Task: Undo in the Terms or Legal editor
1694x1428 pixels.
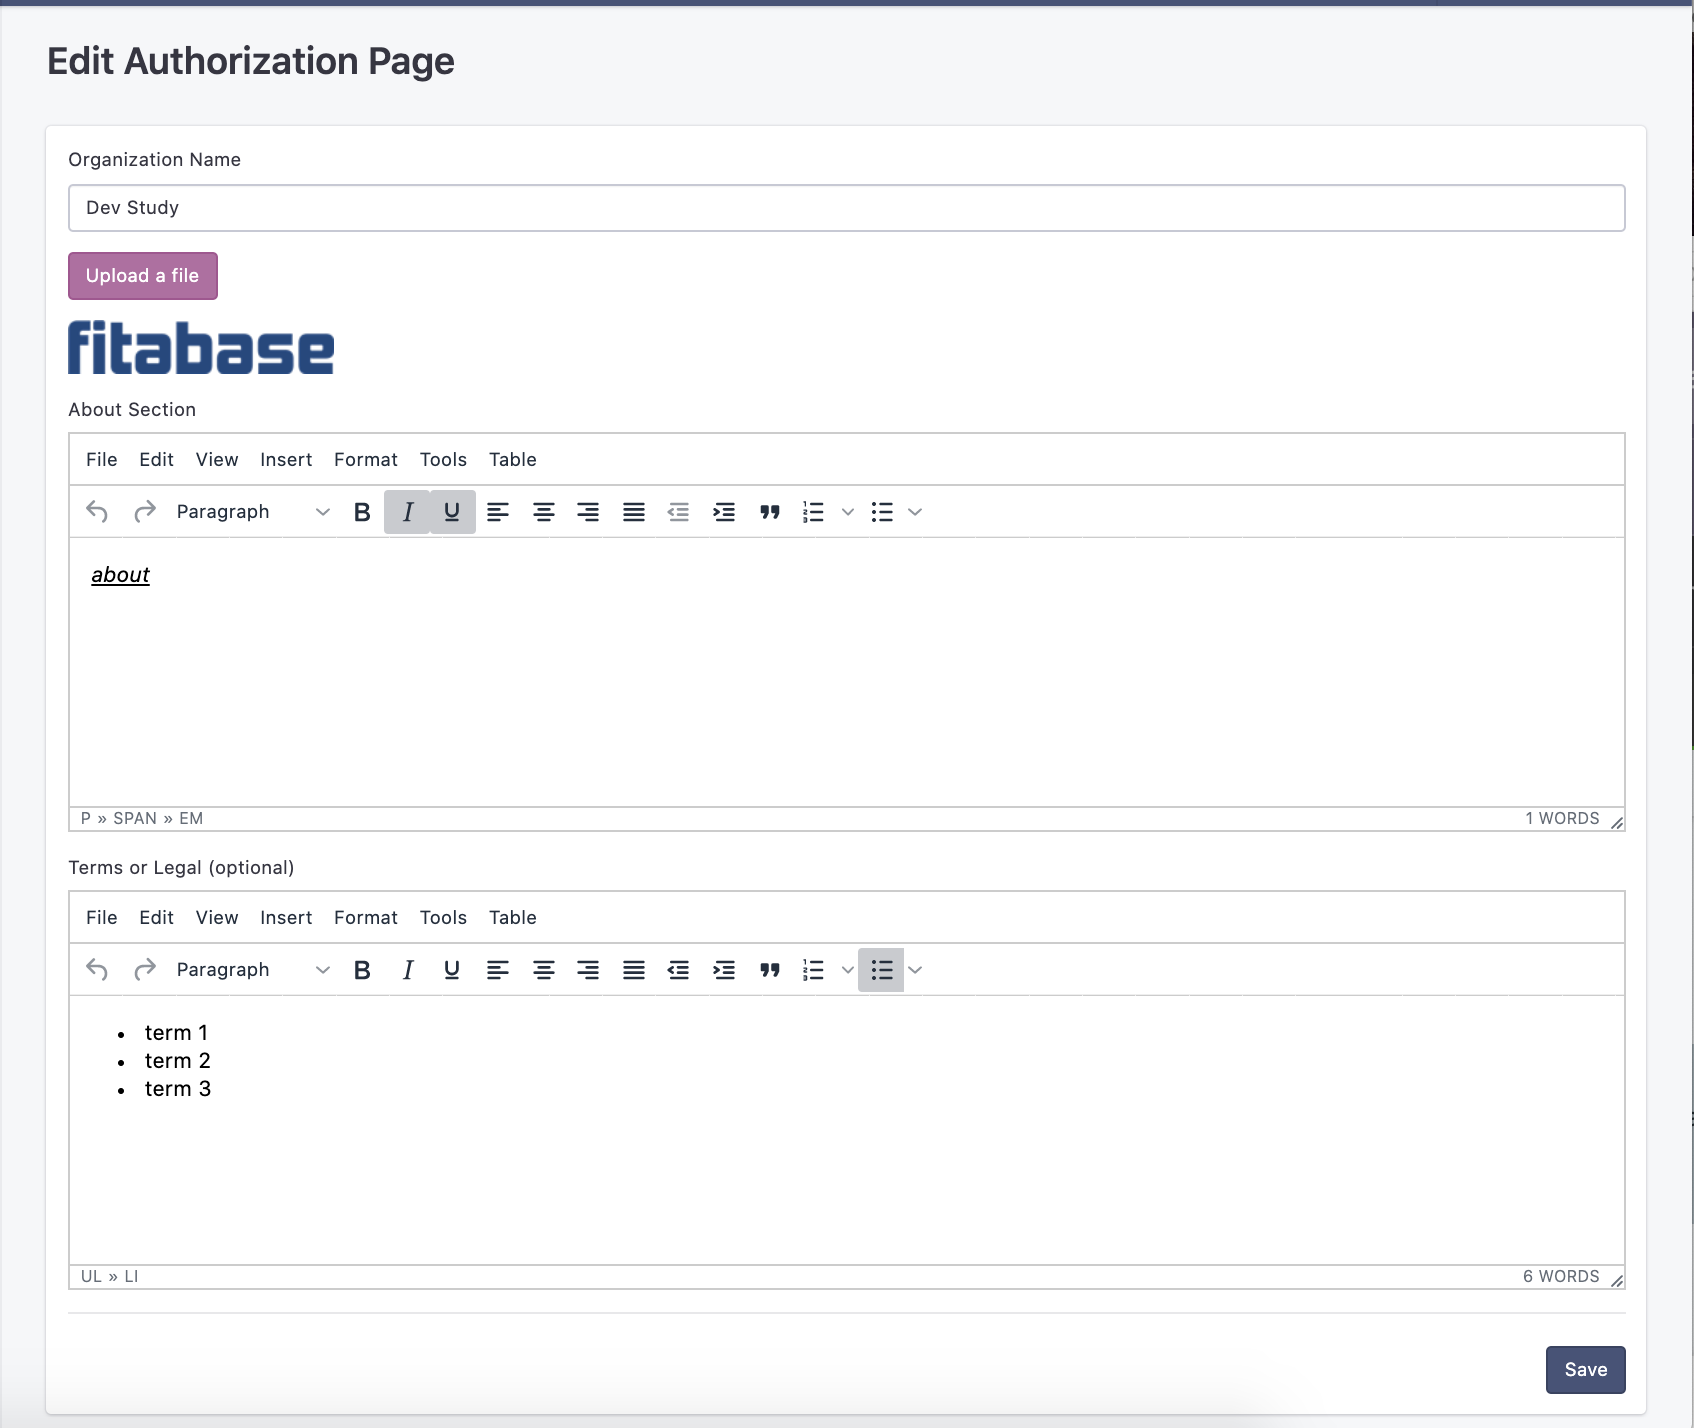Action: point(97,970)
